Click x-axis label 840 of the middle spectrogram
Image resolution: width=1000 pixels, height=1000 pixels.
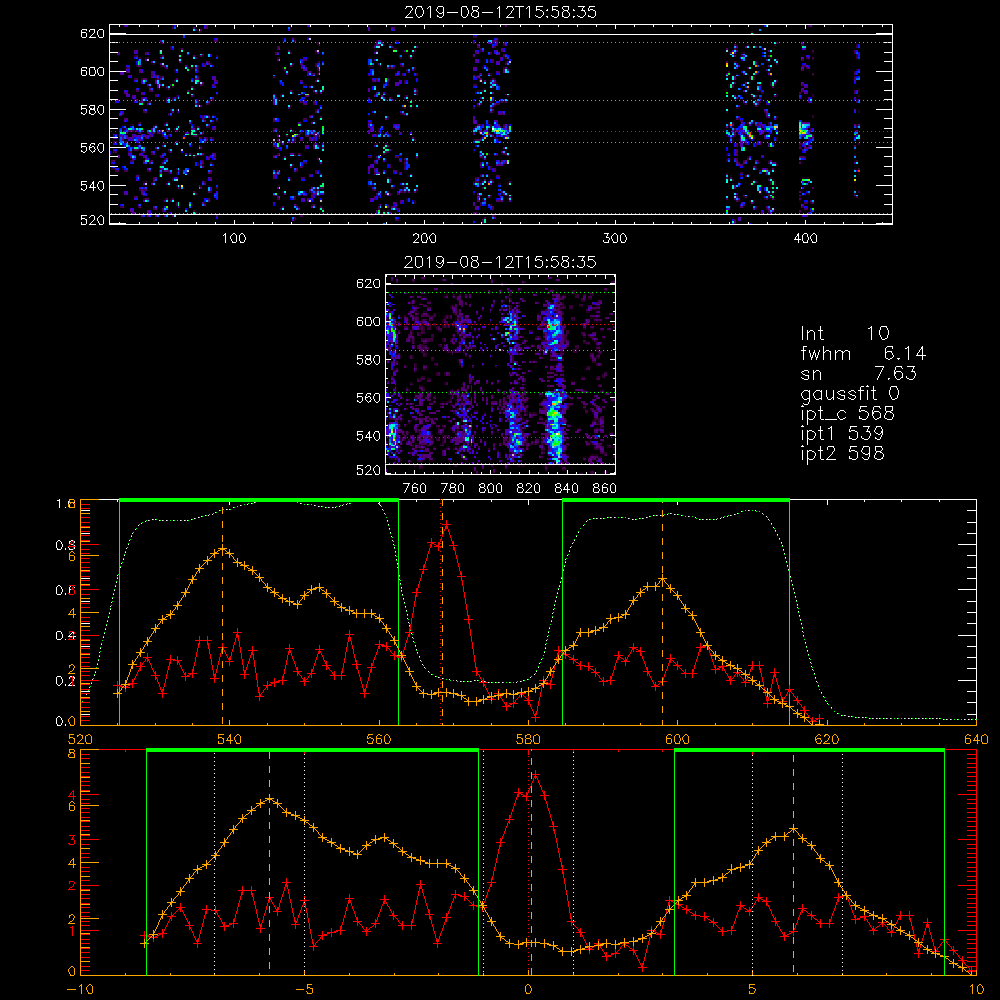pos(566,489)
